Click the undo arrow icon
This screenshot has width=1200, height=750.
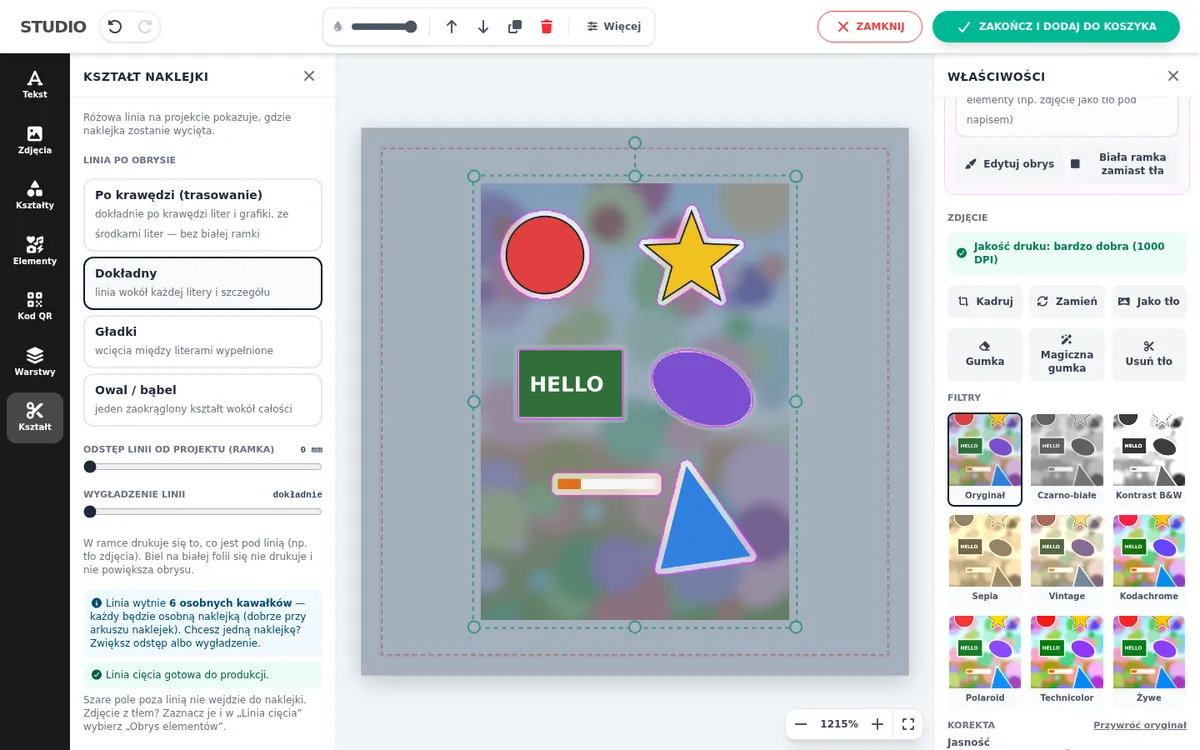click(x=115, y=27)
